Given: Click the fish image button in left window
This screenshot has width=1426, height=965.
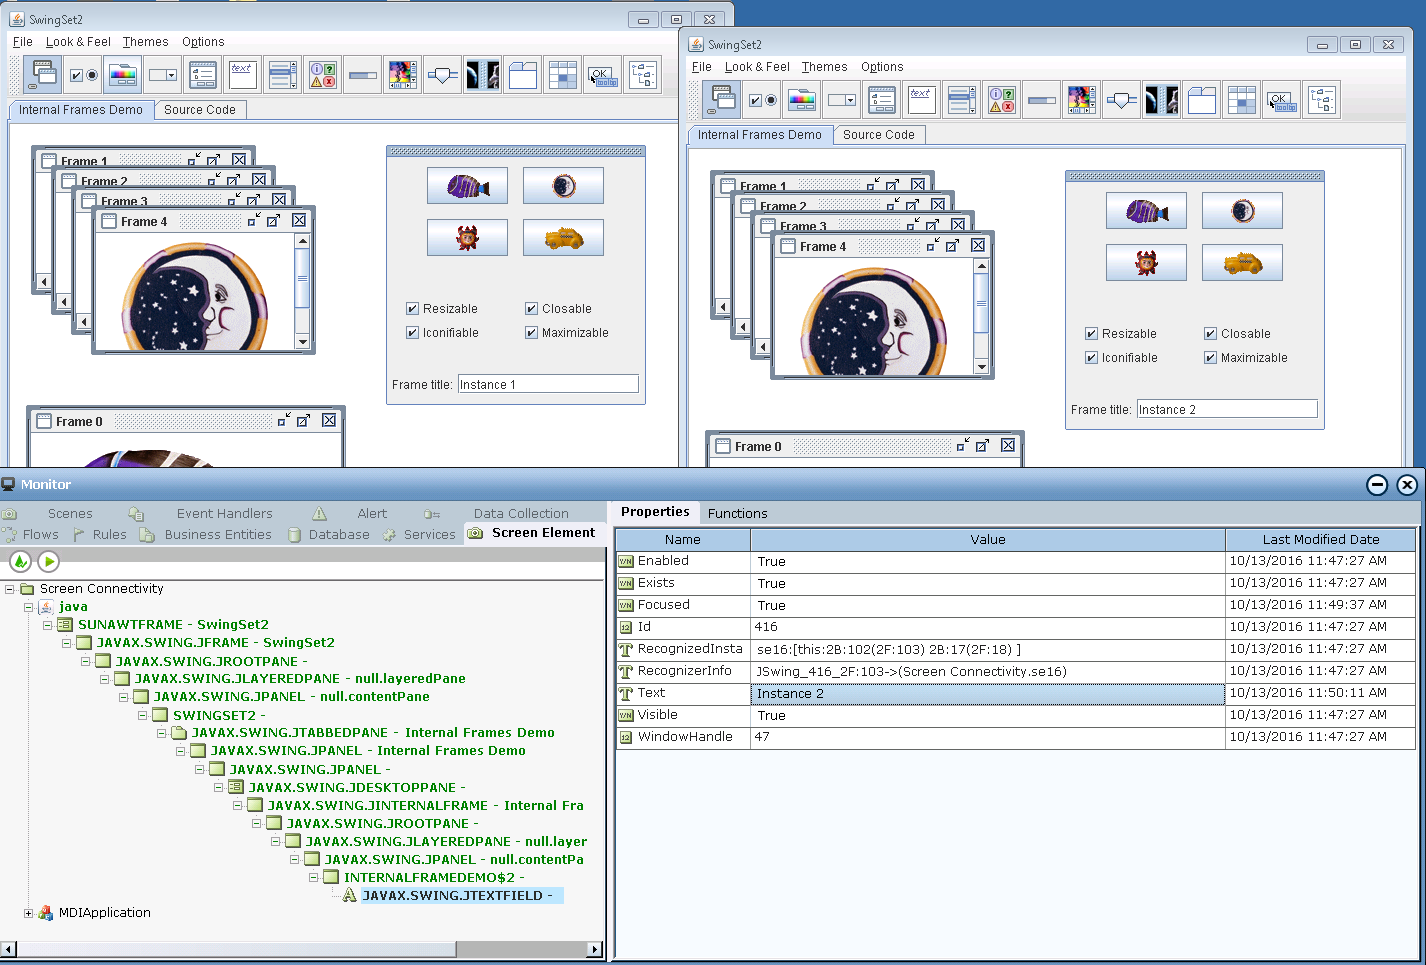Looking at the screenshot, I should (x=467, y=186).
